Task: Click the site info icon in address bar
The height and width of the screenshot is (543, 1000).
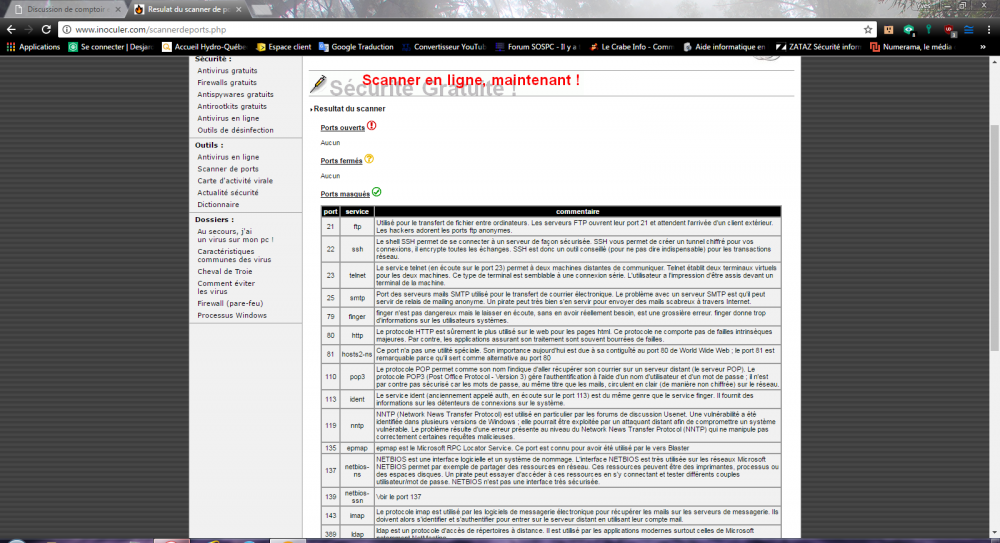Action: [66, 29]
